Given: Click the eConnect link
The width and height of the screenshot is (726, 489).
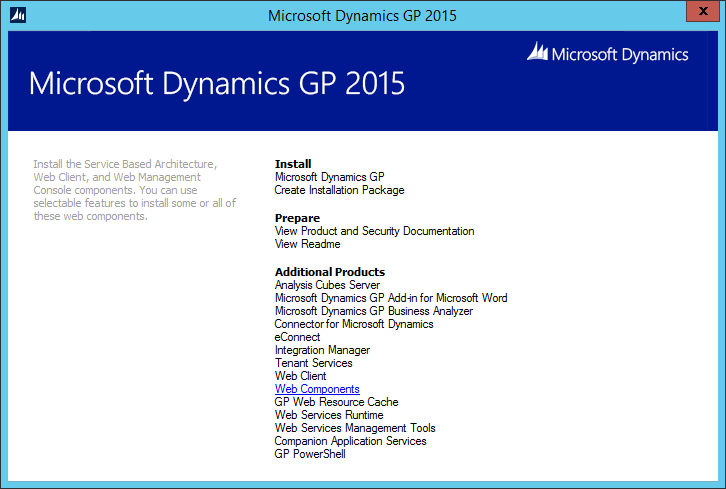Looking at the screenshot, I should tap(297, 337).
